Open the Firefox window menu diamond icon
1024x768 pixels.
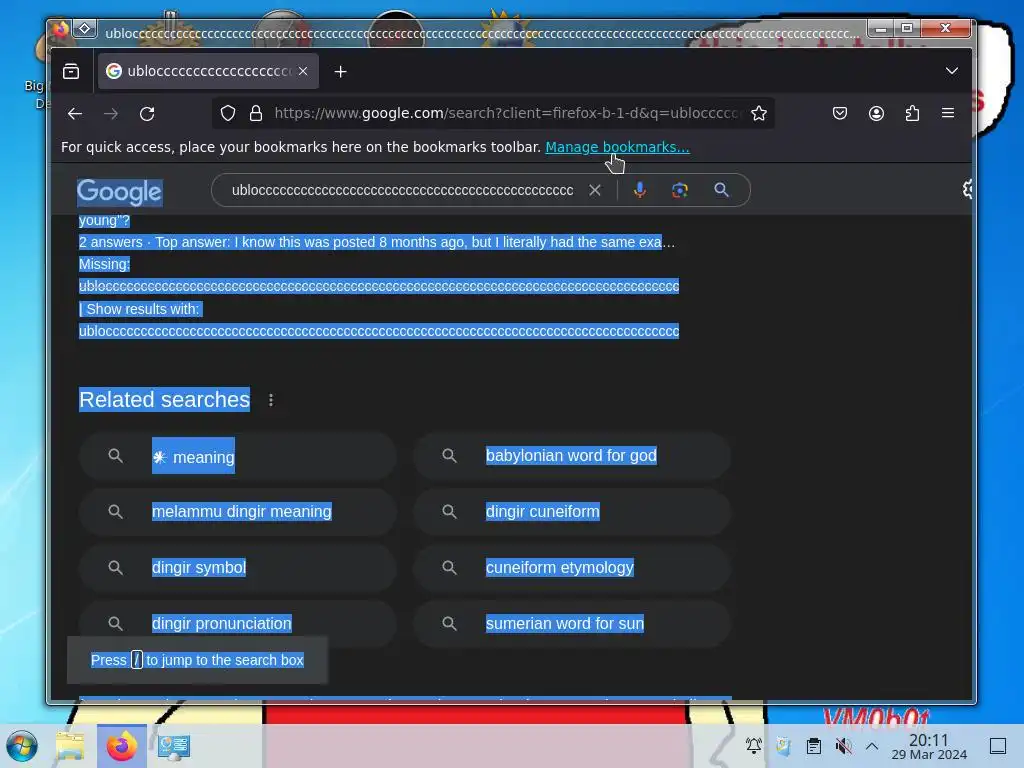pyautogui.click(x=85, y=28)
